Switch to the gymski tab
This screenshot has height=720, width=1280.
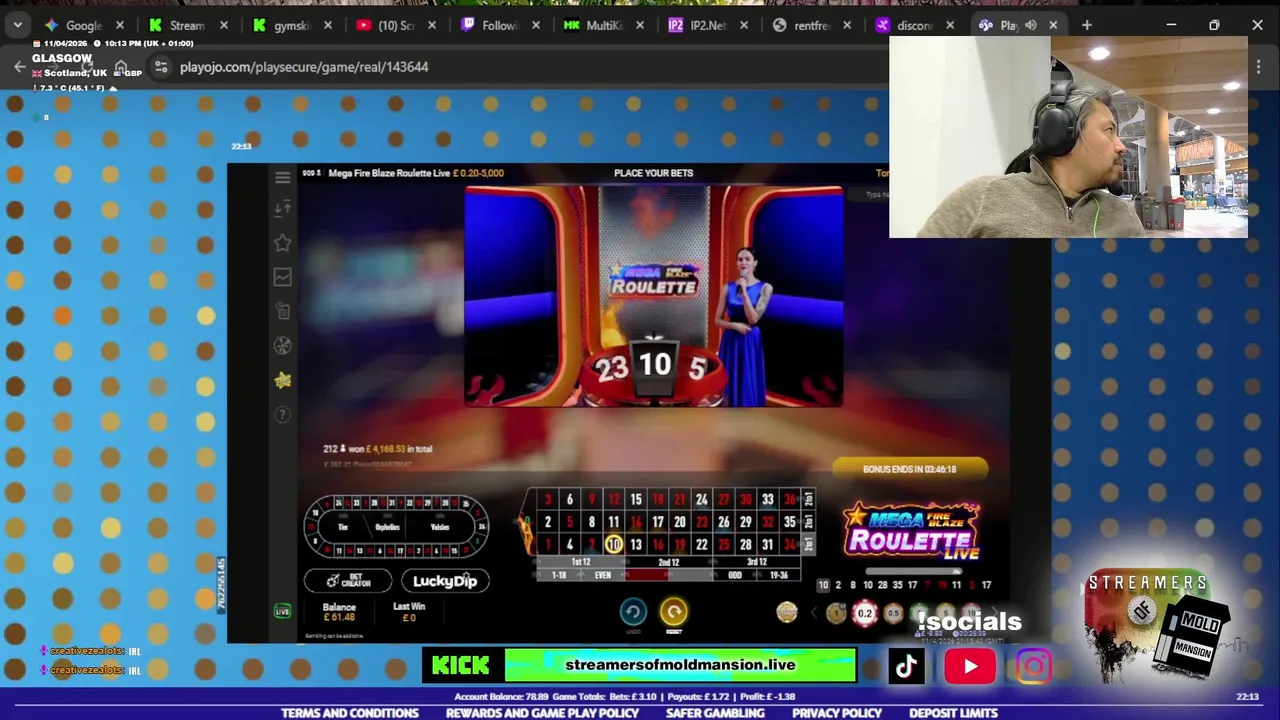[x=292, y=25]
